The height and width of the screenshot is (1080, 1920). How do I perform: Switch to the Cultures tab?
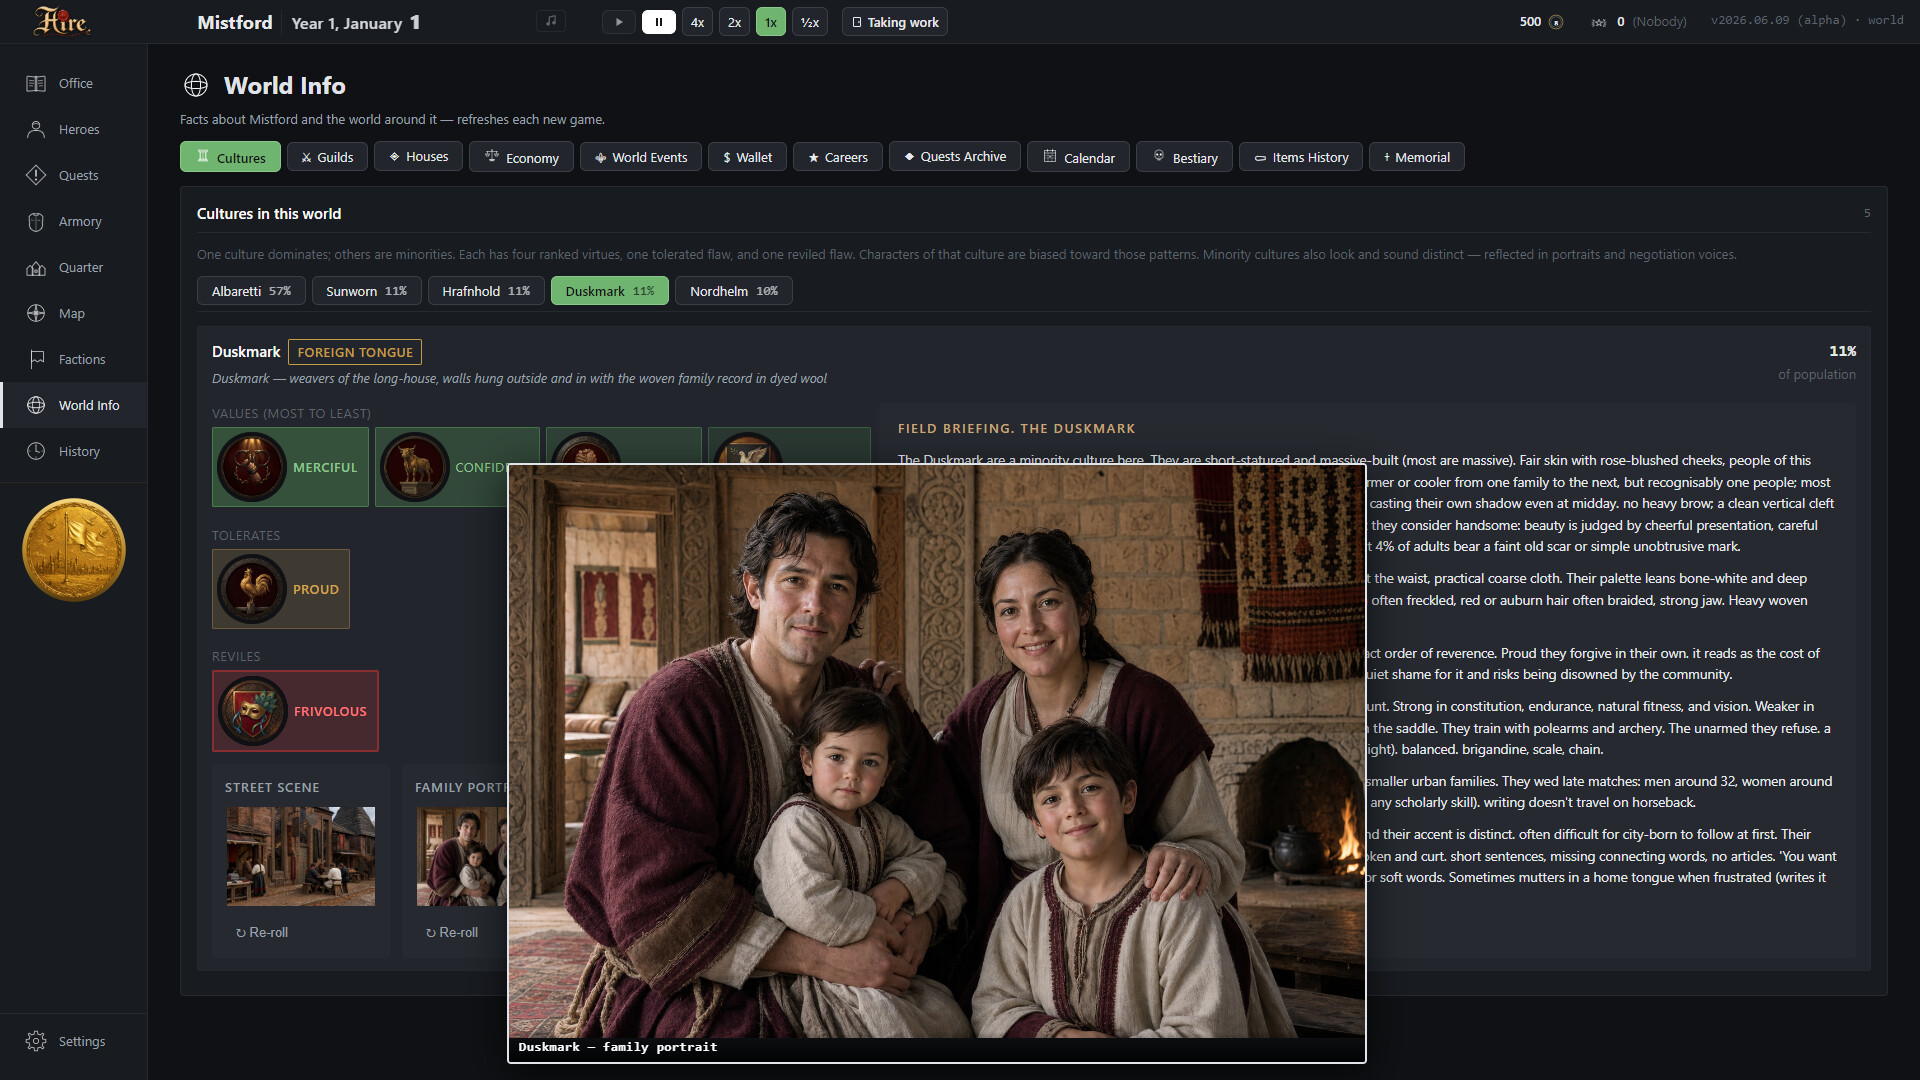[231, 157]
